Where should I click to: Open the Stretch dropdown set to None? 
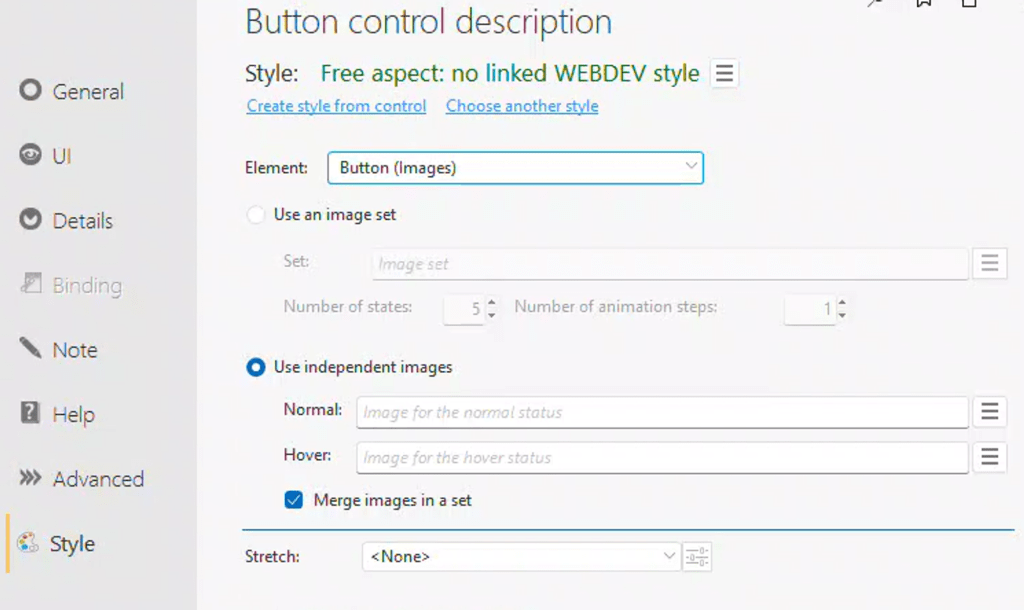669,556
